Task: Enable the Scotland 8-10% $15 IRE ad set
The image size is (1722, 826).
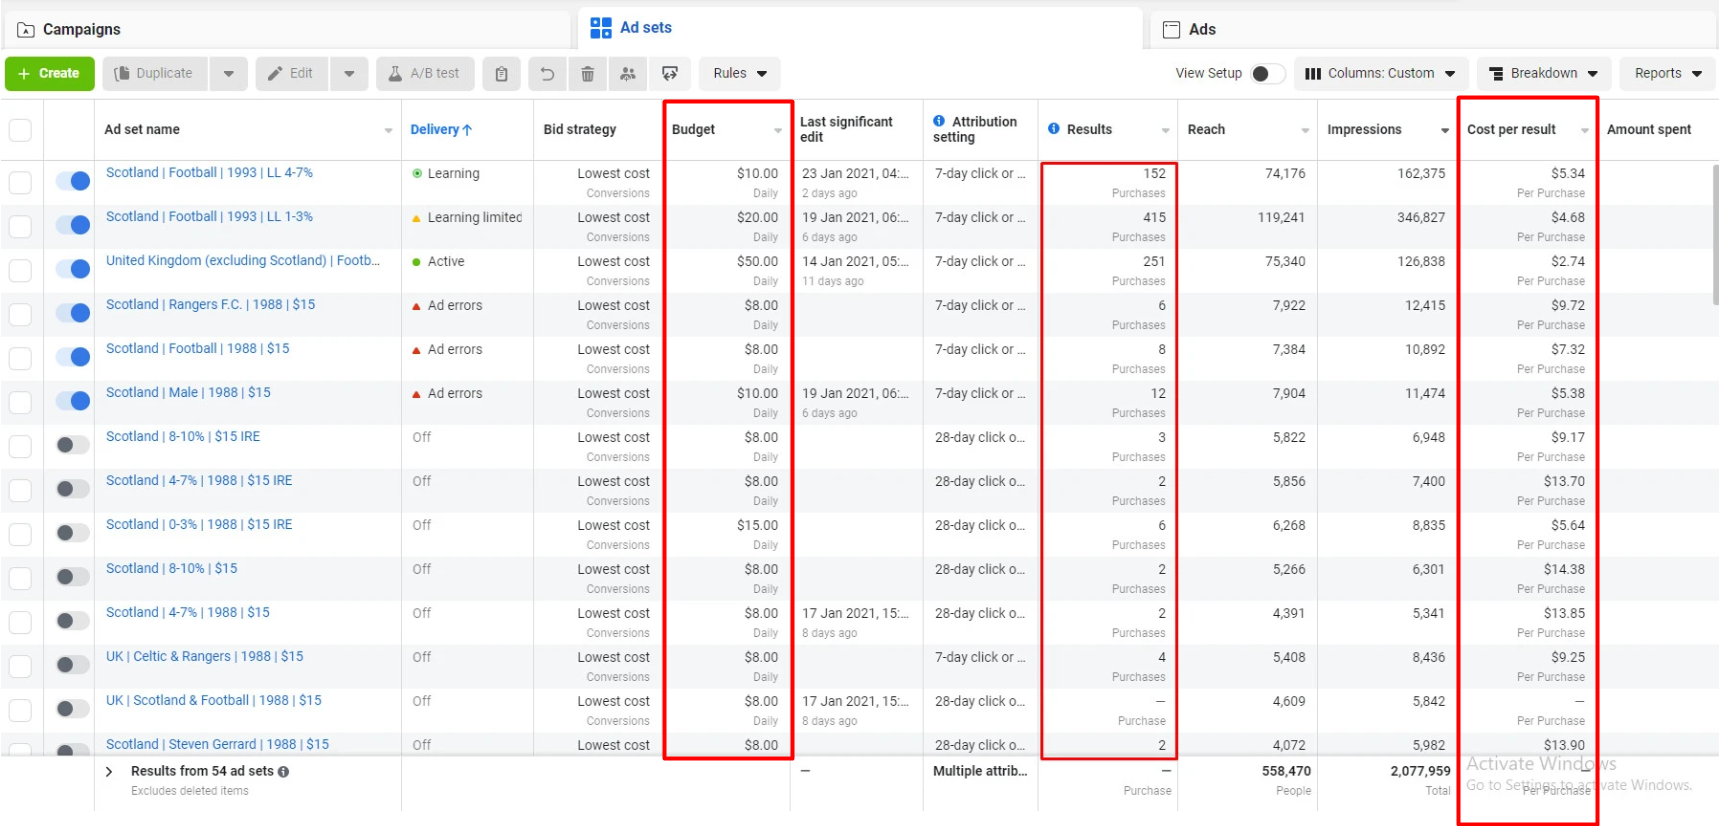Action: [73, 445]
